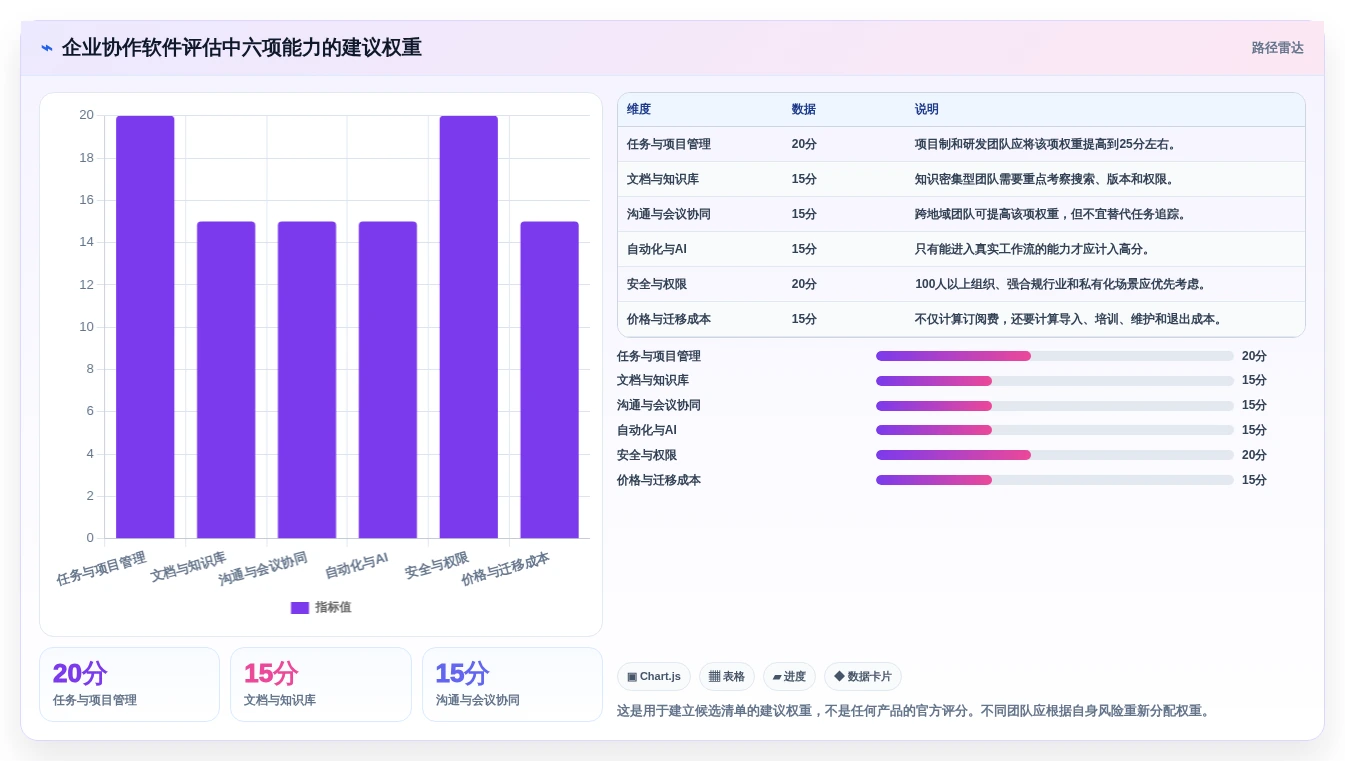Screen dimensions: 1345x761
Task: Click the 自动化与AI bar in the chart
Action: [x=388, y=380]
